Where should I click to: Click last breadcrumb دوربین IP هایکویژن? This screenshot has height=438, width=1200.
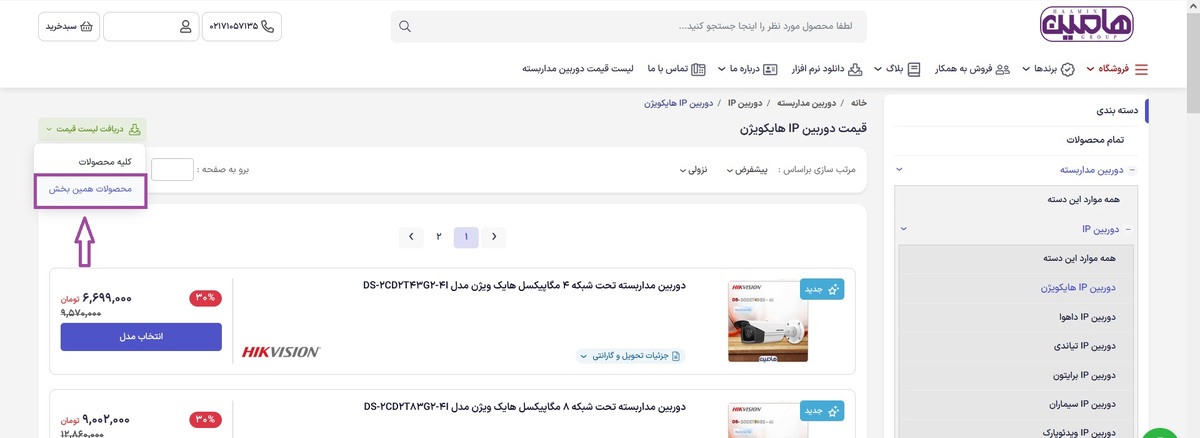(680, 103)
